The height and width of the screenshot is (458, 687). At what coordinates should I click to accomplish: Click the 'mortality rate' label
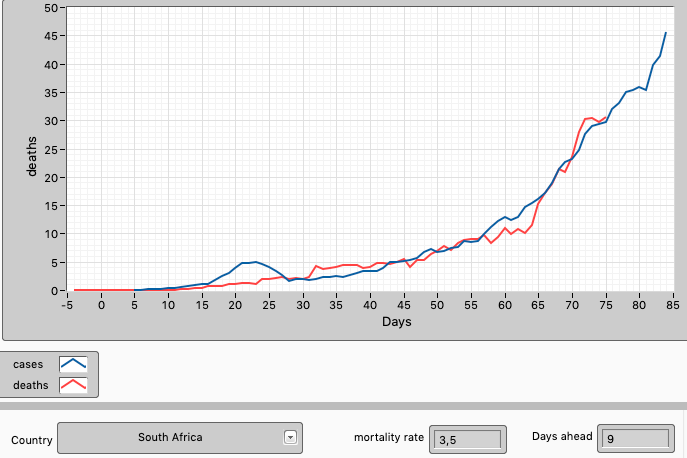point(389,437)
